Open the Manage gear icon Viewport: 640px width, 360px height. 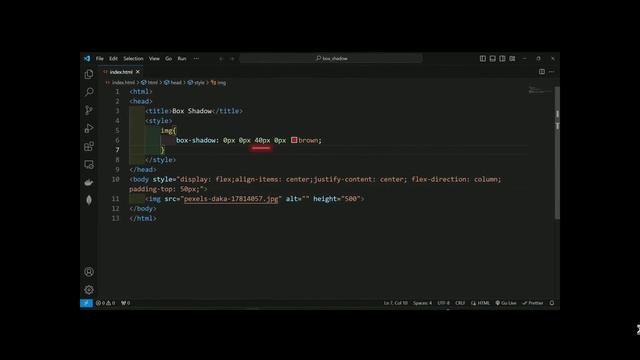89,290
